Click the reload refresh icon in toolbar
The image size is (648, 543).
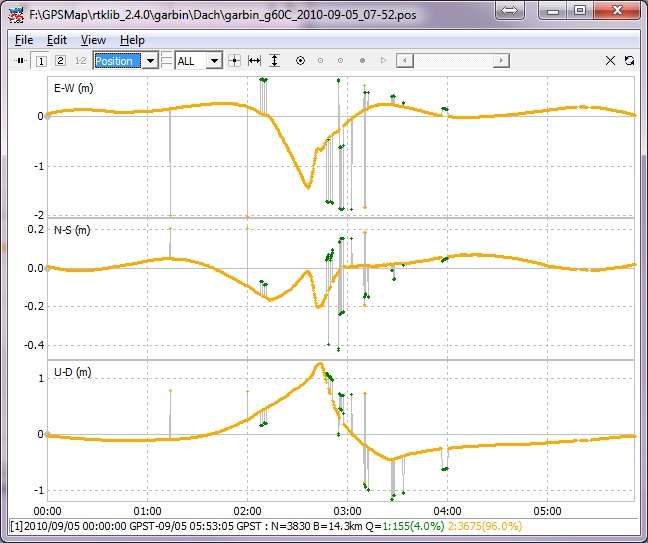pos(629,61)
